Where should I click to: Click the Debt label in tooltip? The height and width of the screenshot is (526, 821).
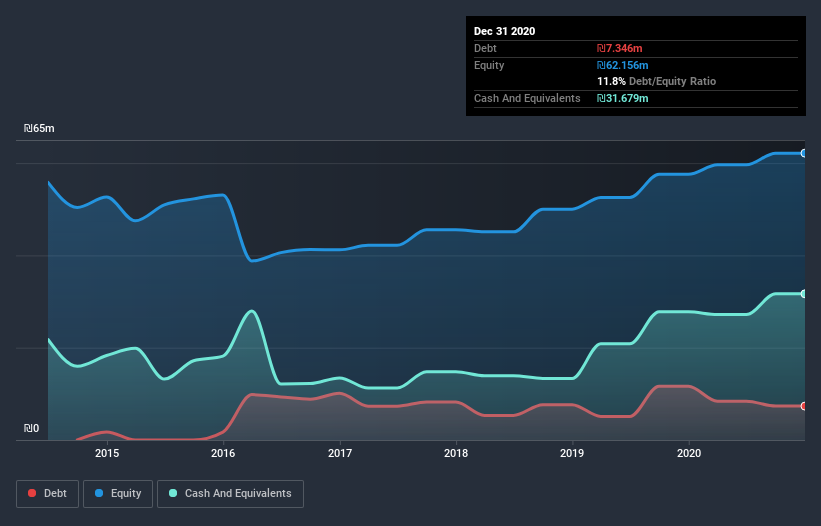[x=485, y=48]
